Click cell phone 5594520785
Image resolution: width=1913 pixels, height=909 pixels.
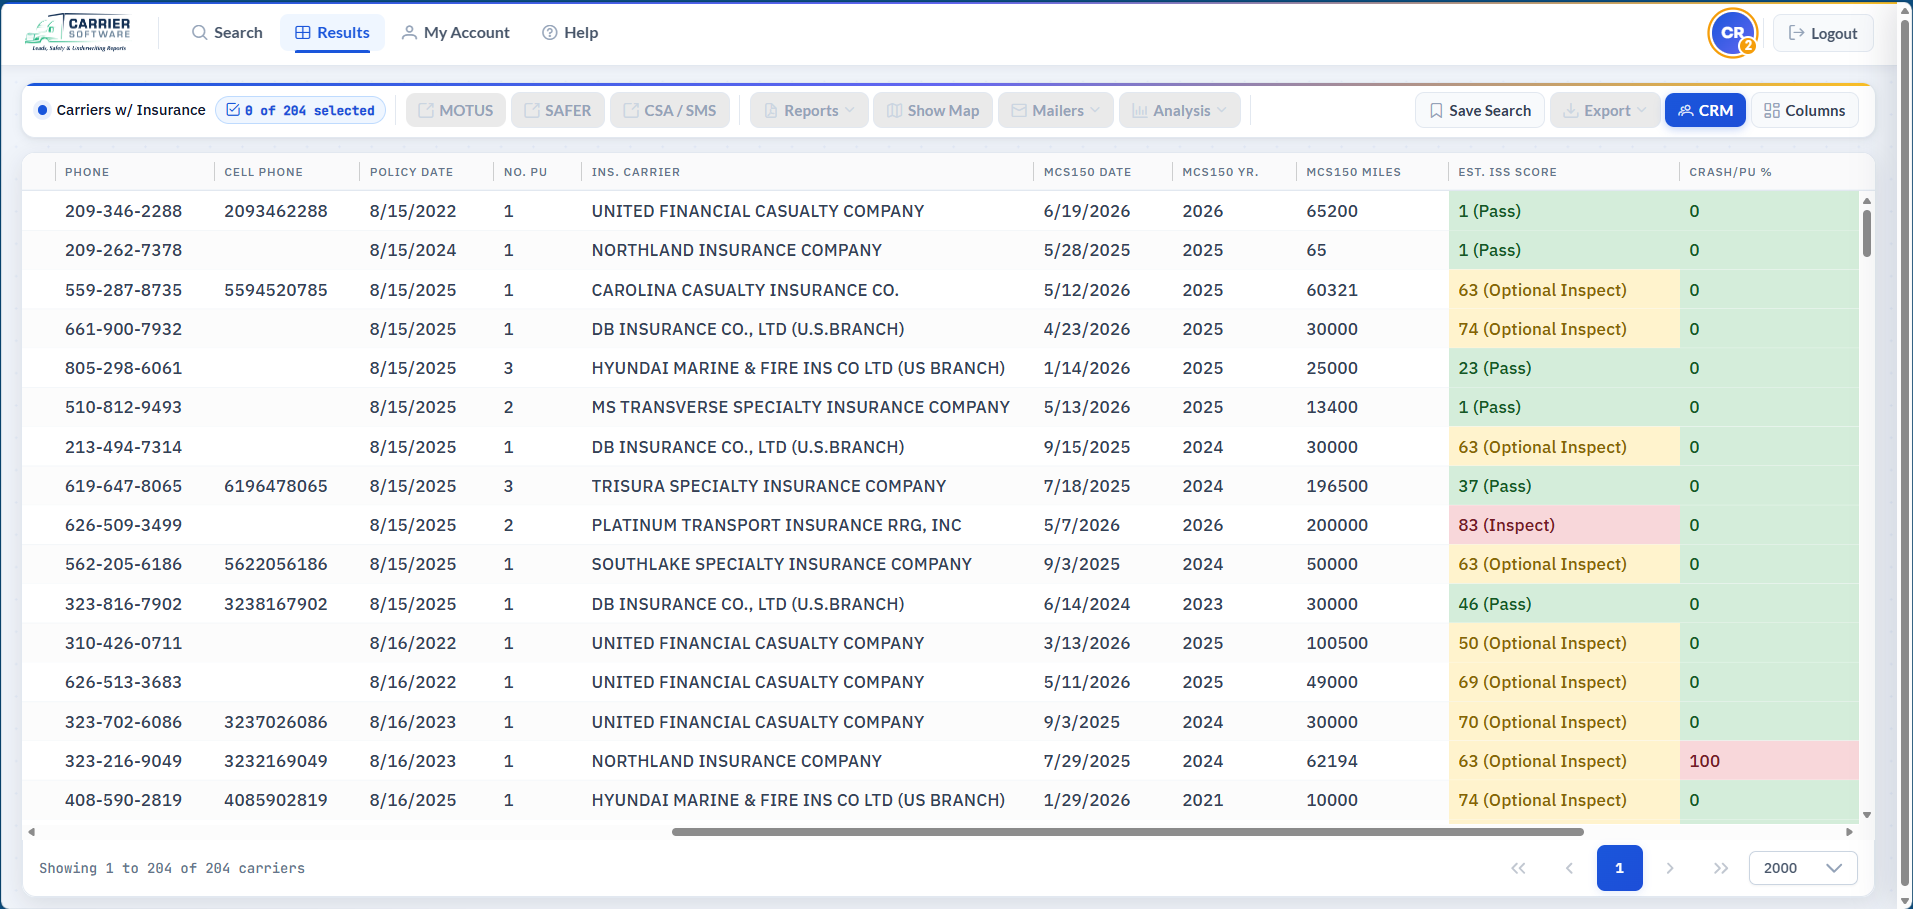[276, 290]
